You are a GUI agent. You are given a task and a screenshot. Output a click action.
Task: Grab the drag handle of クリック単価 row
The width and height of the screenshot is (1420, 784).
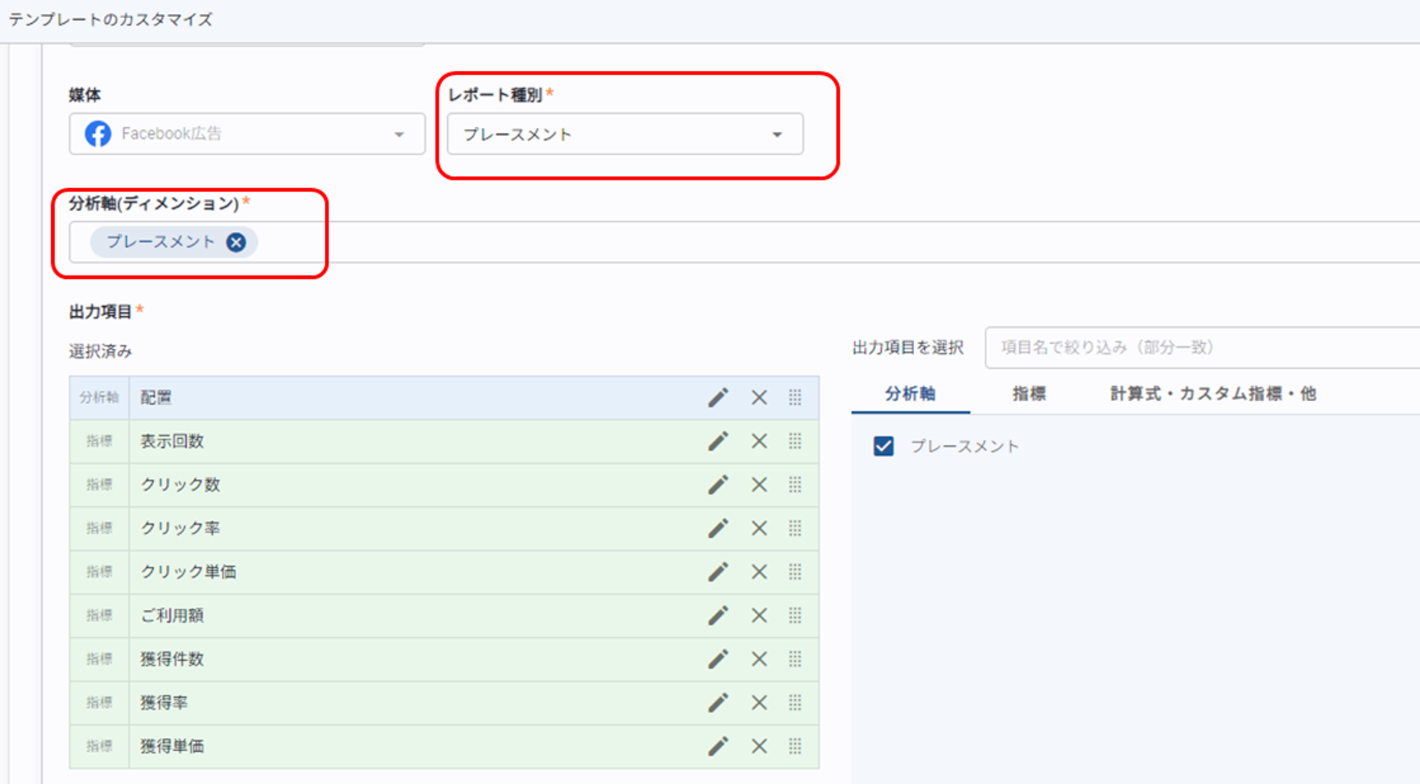[x=795, y=572]
